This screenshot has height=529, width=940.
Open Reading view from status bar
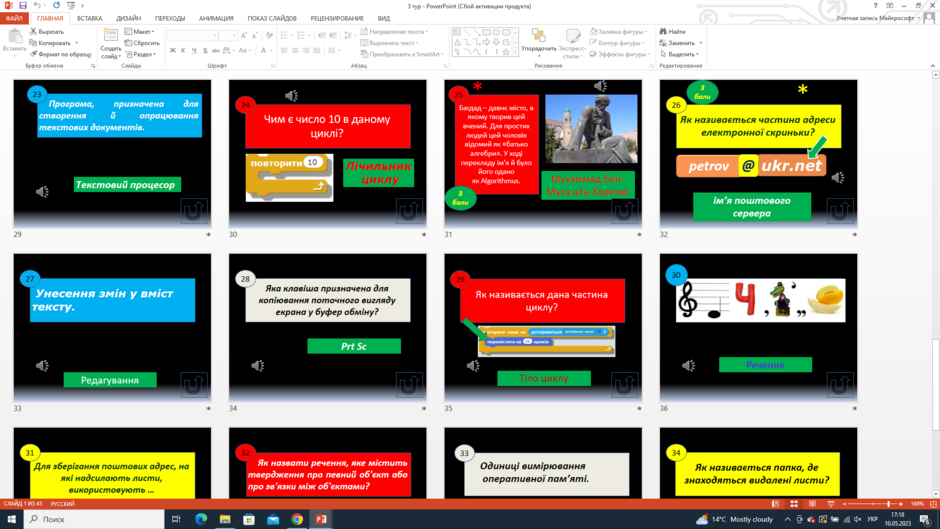pos(812,504)
